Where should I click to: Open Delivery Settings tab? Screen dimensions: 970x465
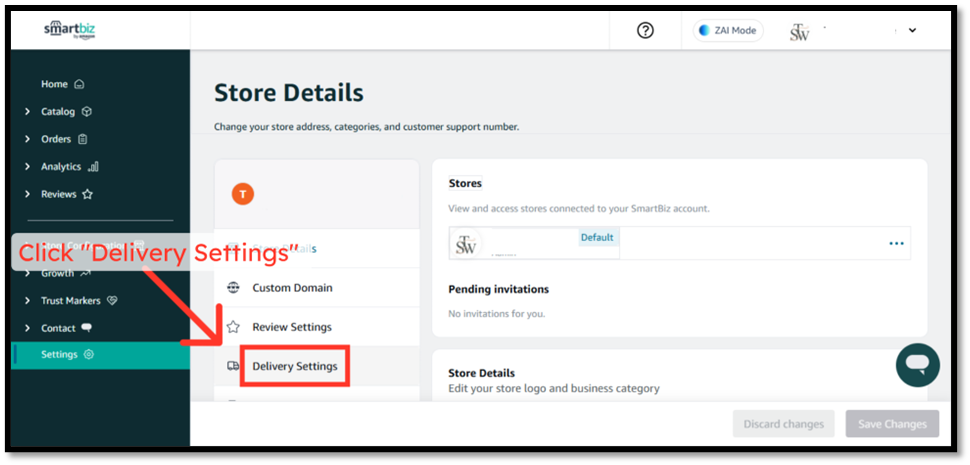(294, 367)
